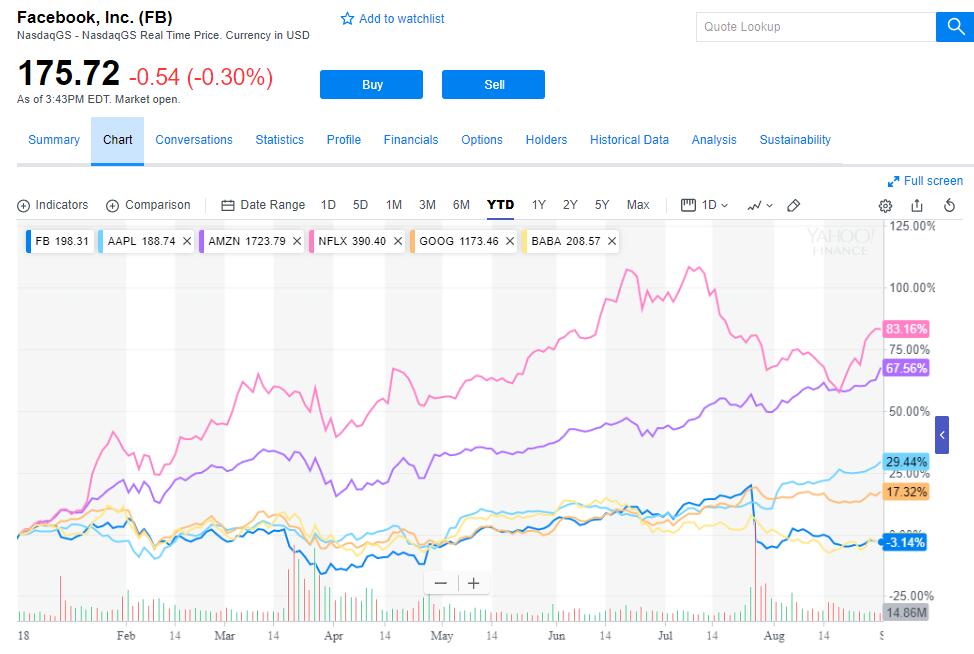Viewport: 974px width, 654px height.
Task: Click the share chart icon
Action: click(917, 206)
